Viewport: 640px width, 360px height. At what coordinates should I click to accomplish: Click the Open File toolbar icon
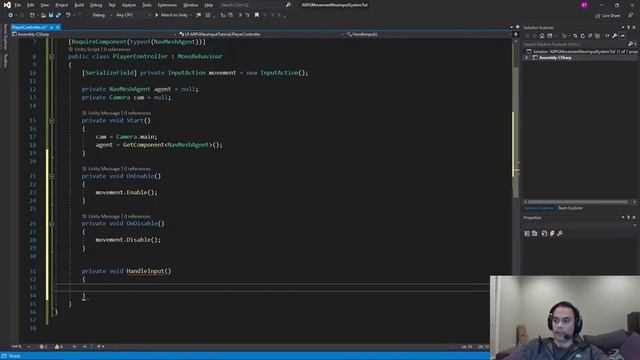[x=43, y=15]
